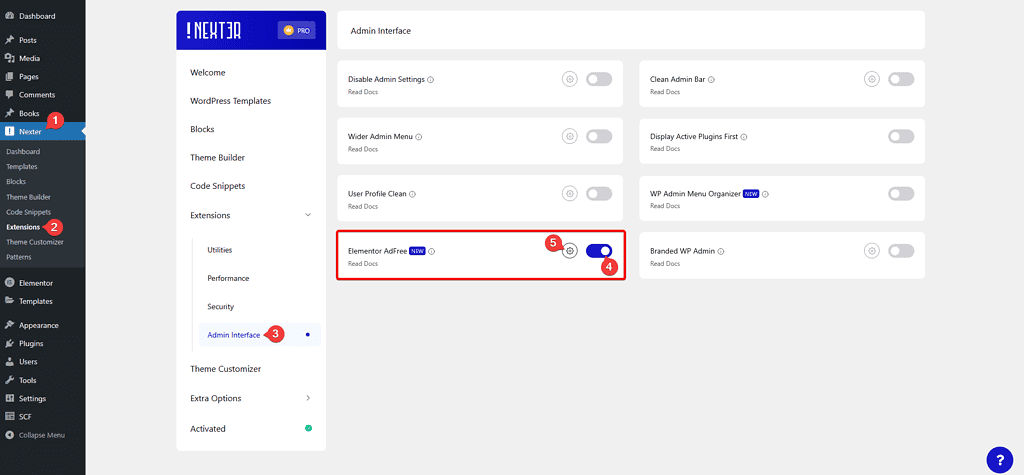
Task: Click info icon beside WP Admin Menu Organizer
Action: click(x=765, y=194)
